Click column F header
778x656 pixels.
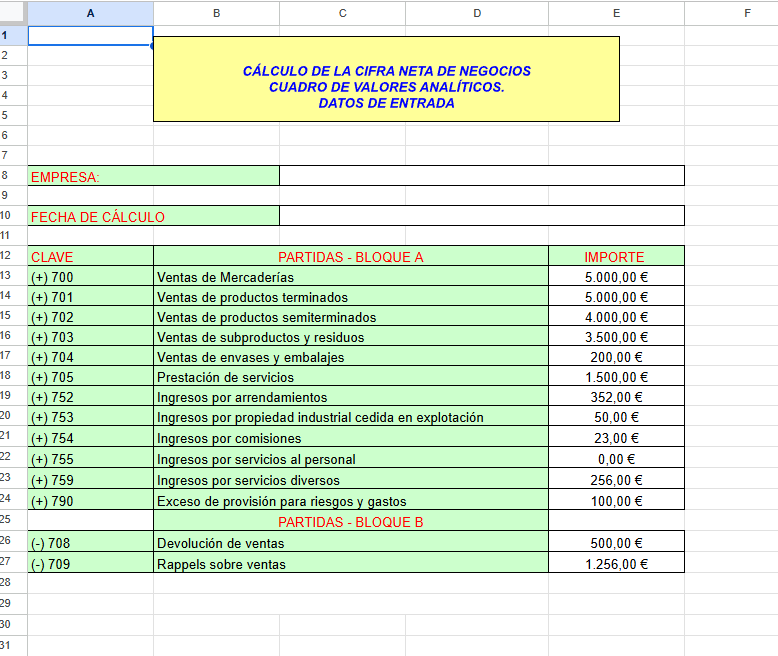pos(747,13)
